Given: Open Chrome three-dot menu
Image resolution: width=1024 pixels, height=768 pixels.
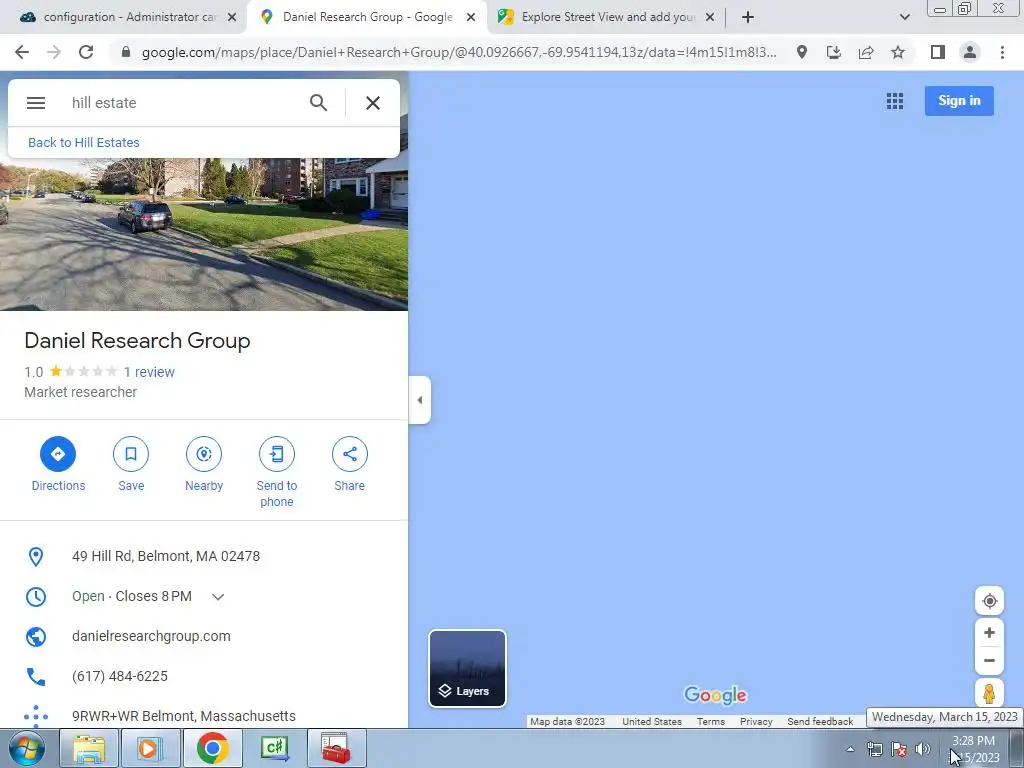Looking at the screenshot, I should tap(1002, 52).
